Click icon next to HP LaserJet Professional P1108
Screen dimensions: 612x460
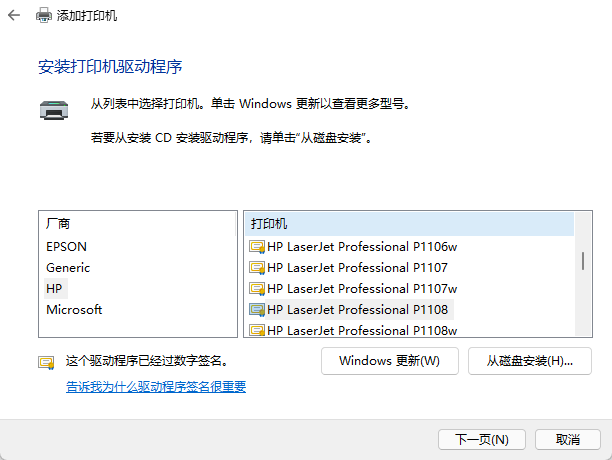click(x=257, y=309)
